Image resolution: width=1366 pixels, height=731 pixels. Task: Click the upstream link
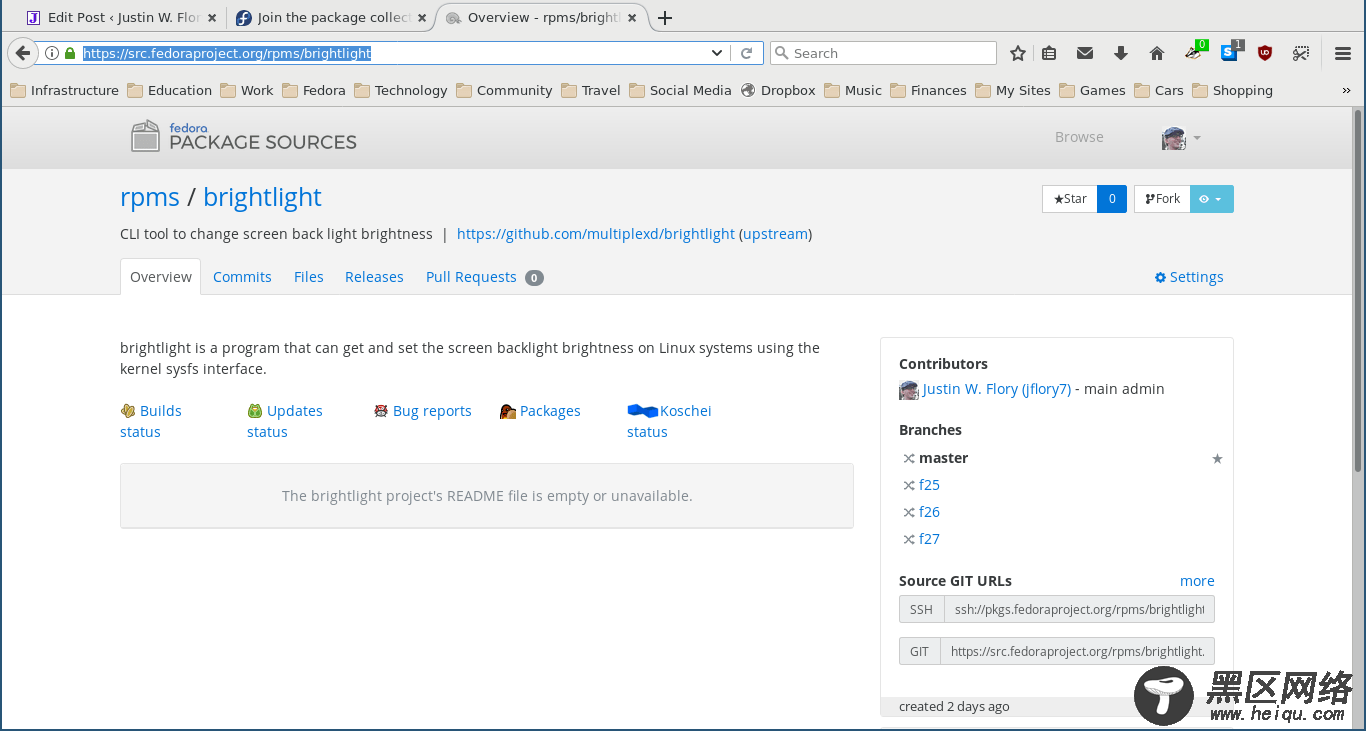point(775,234)
